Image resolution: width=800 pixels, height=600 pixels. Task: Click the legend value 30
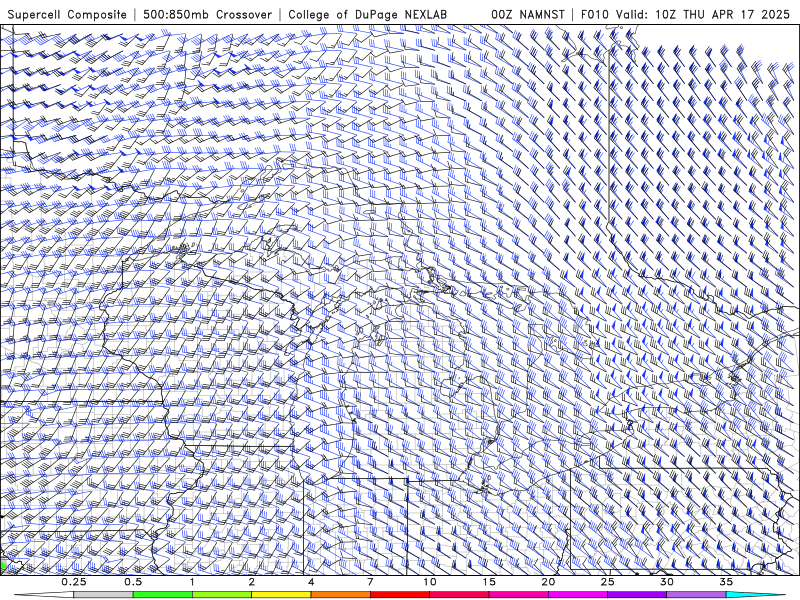pos(667,582)
